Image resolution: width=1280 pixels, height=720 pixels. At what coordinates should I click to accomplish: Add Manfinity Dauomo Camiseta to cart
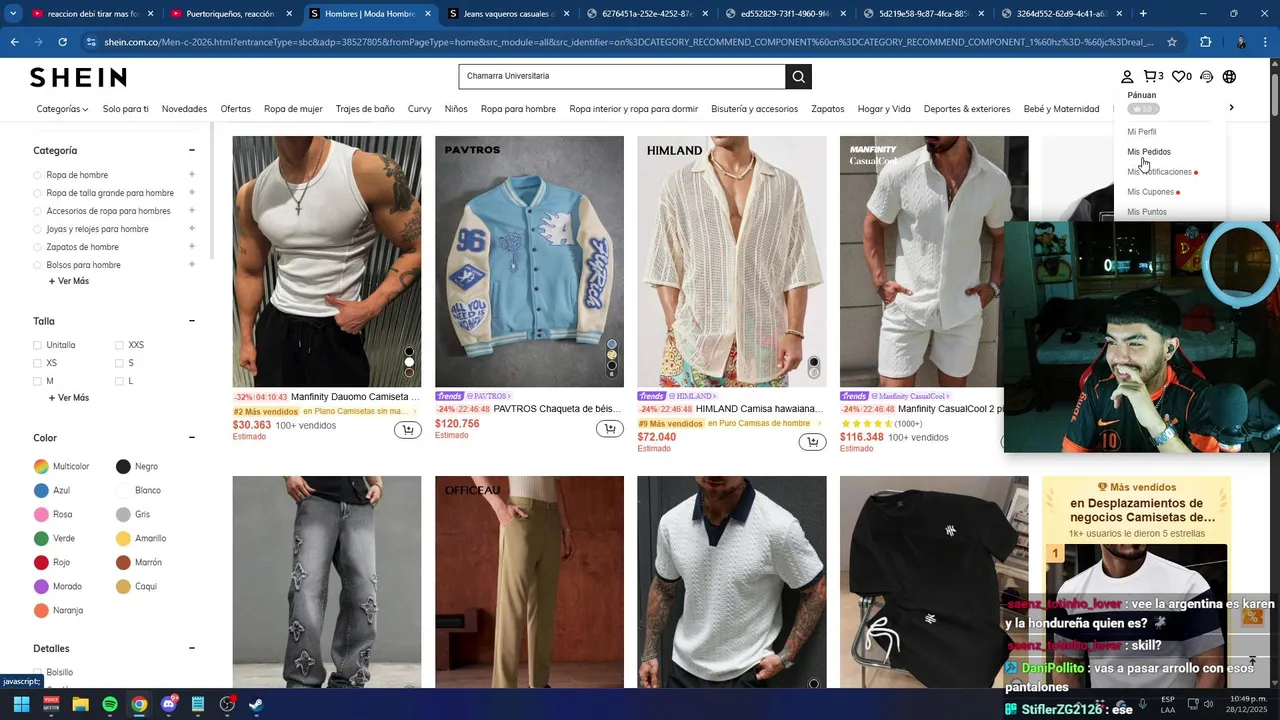tap(407, 430)
